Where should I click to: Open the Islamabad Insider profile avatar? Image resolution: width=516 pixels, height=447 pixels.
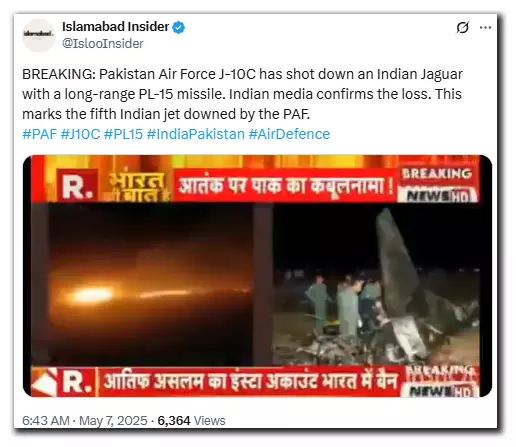tap(38, 35)
